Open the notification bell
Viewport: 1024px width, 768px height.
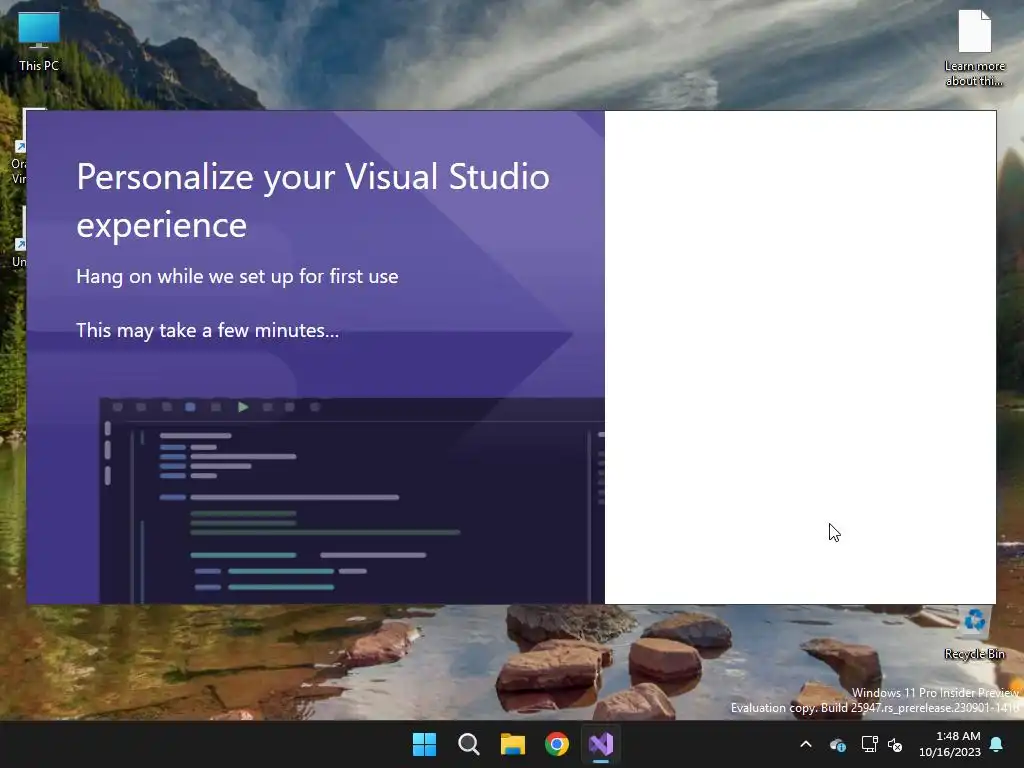coord(997,744)
